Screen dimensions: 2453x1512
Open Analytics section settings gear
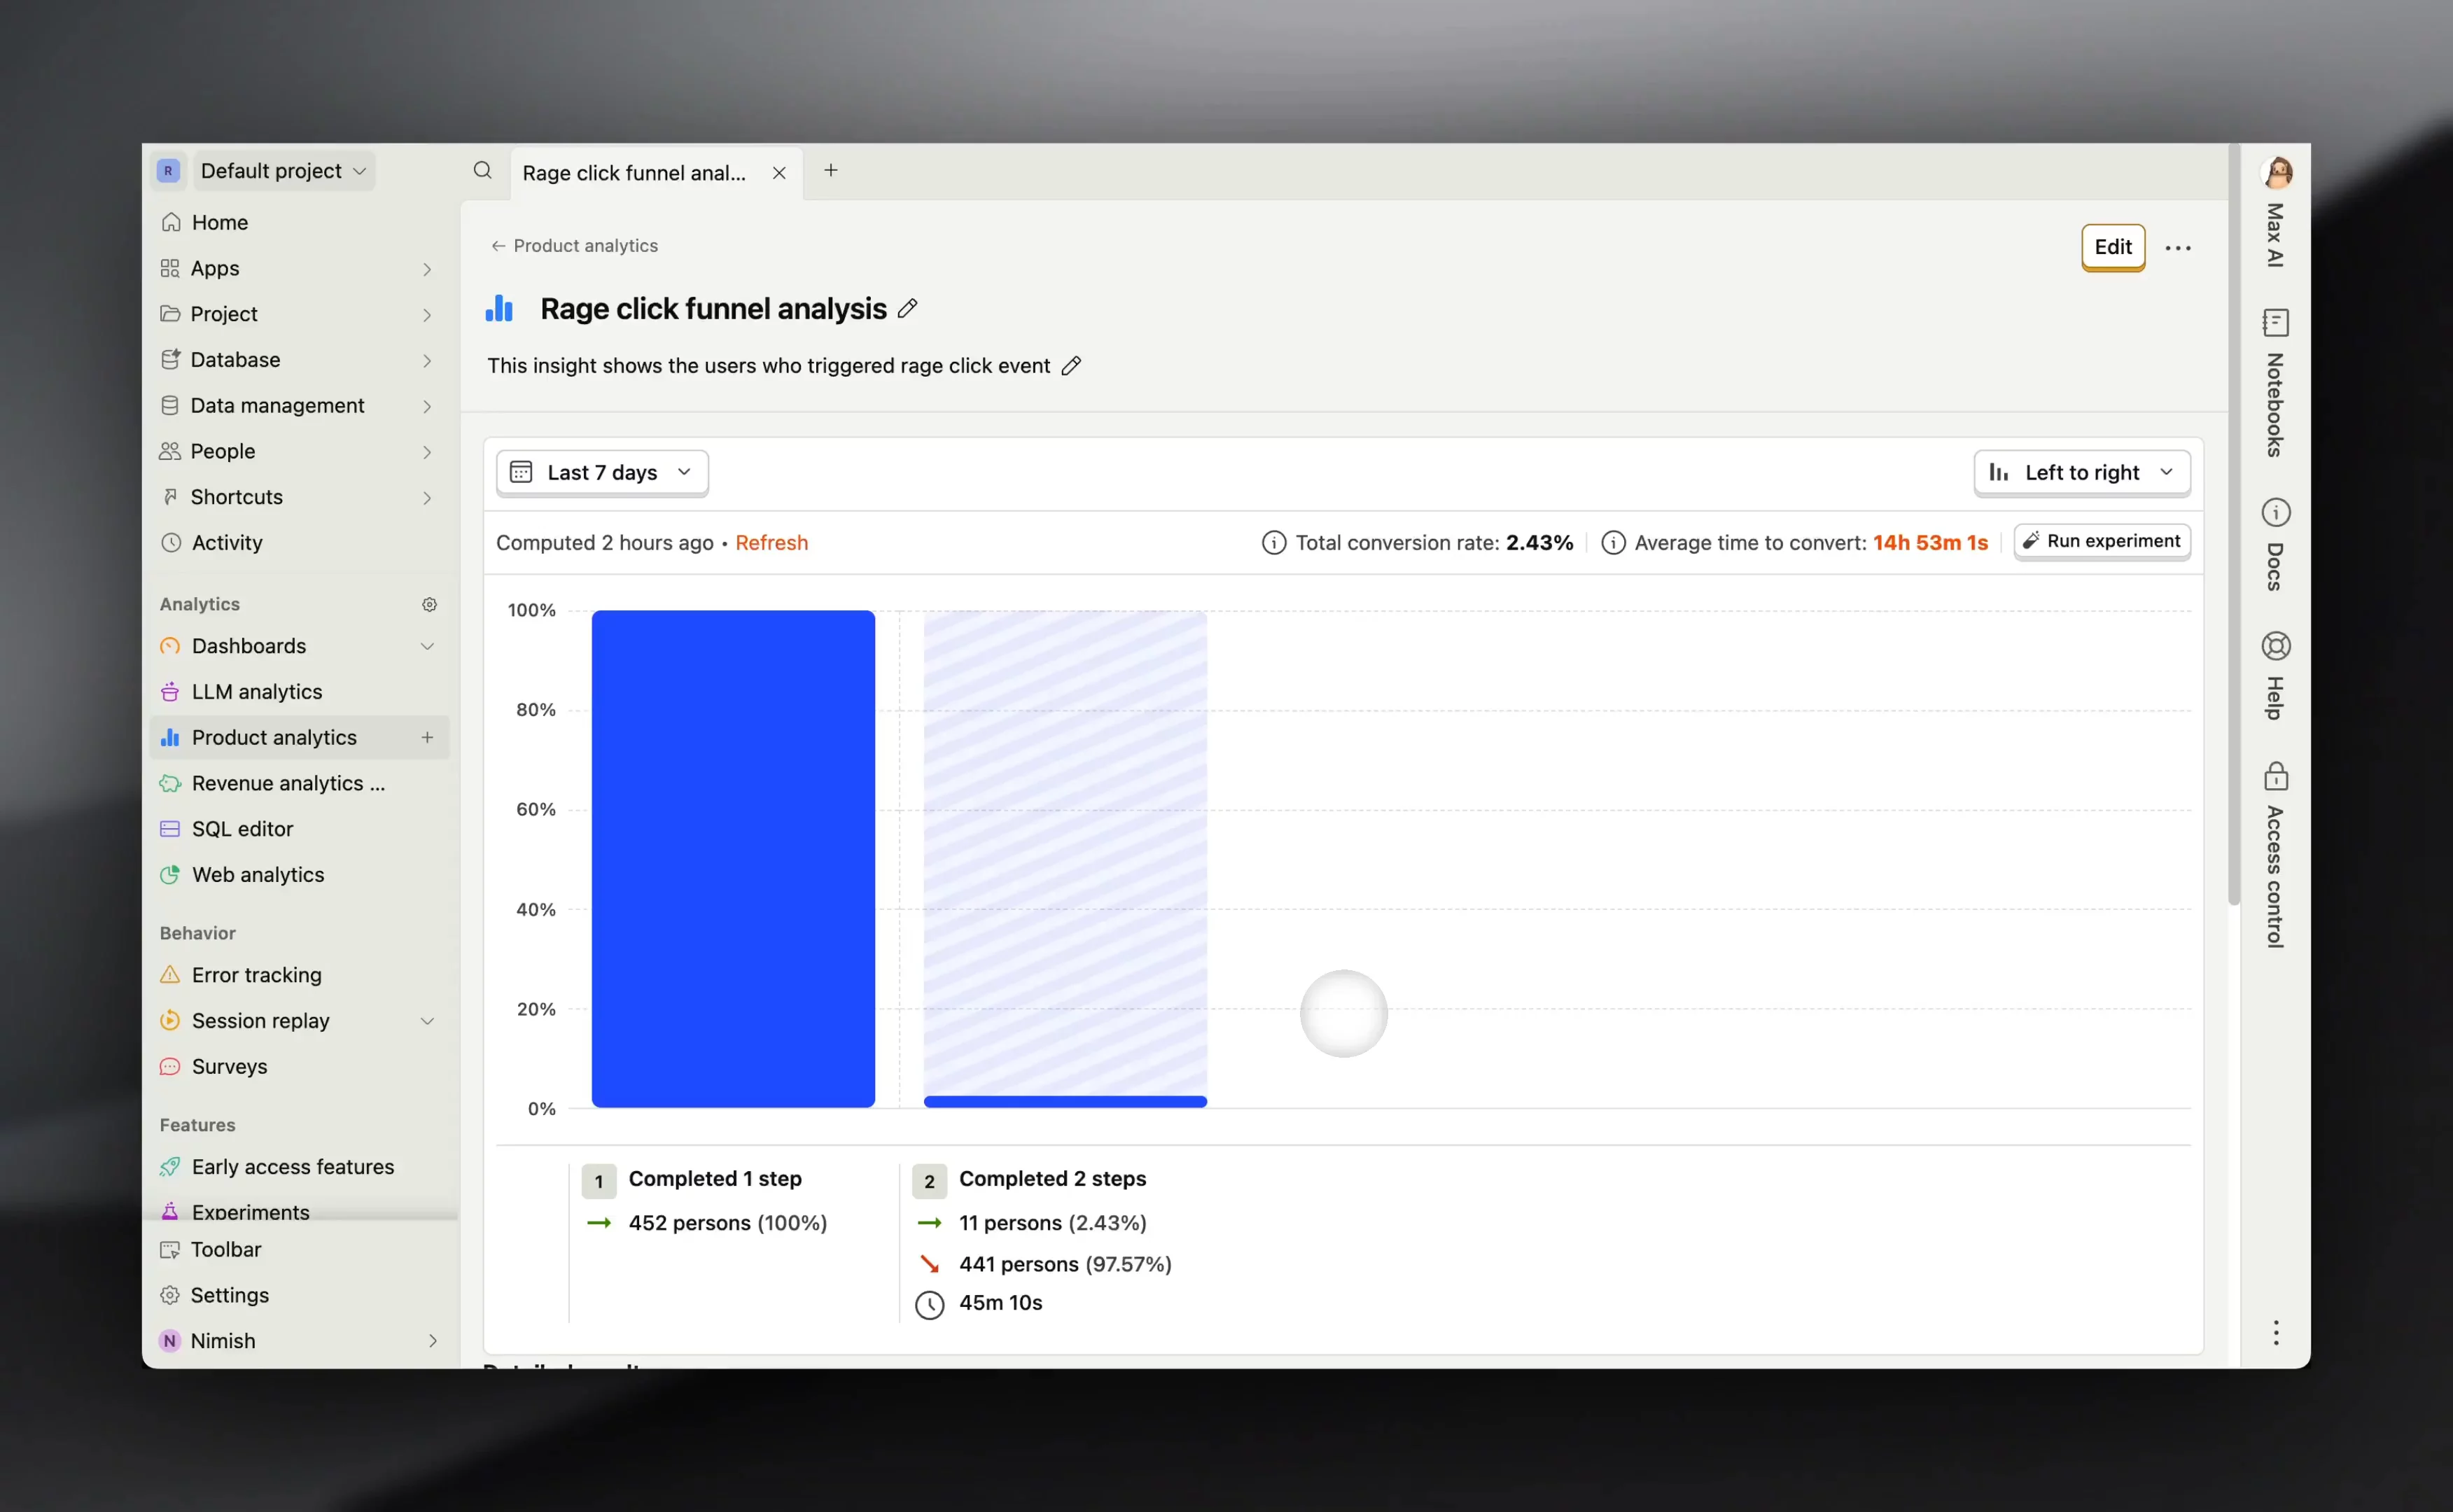click(429, 604)
